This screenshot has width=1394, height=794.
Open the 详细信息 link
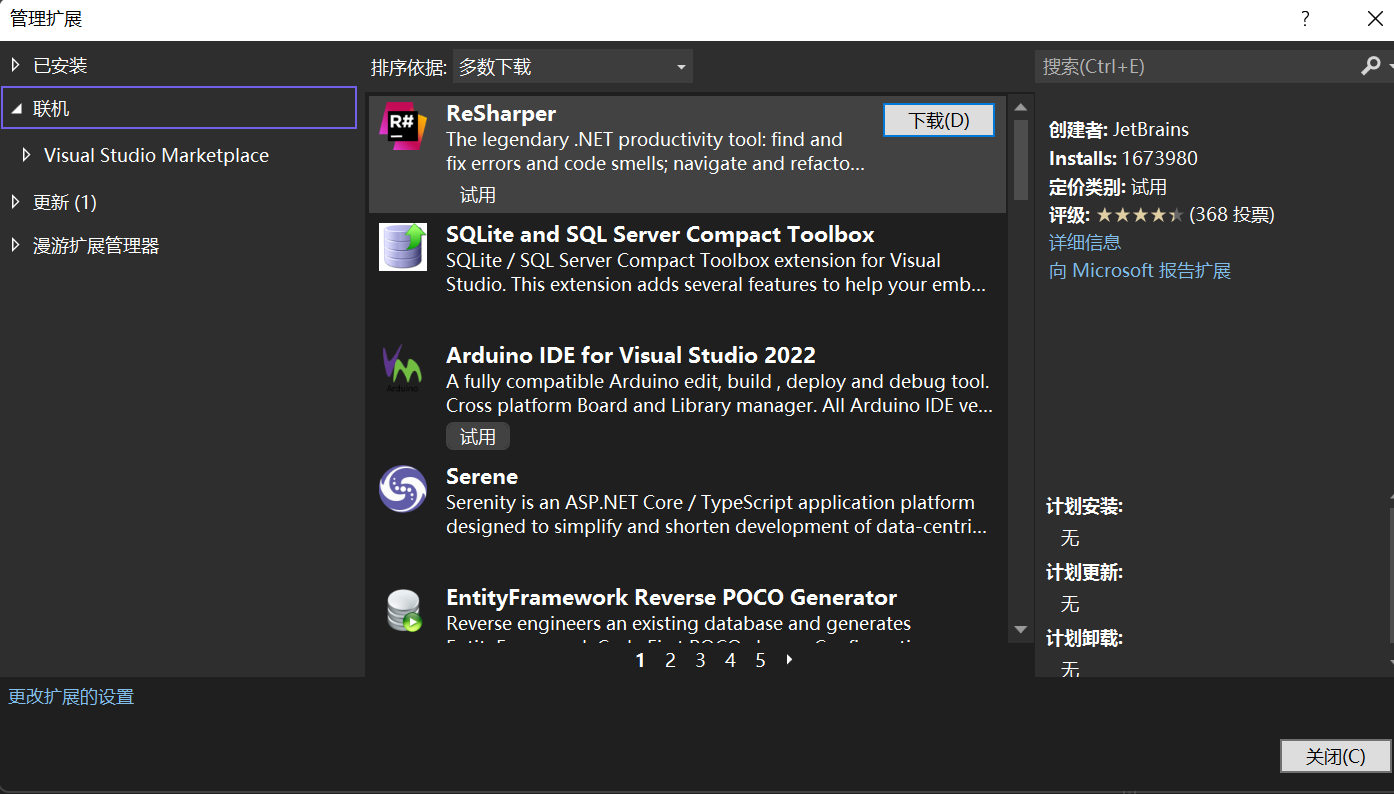pyautogui.click(x=1085, y=242)
